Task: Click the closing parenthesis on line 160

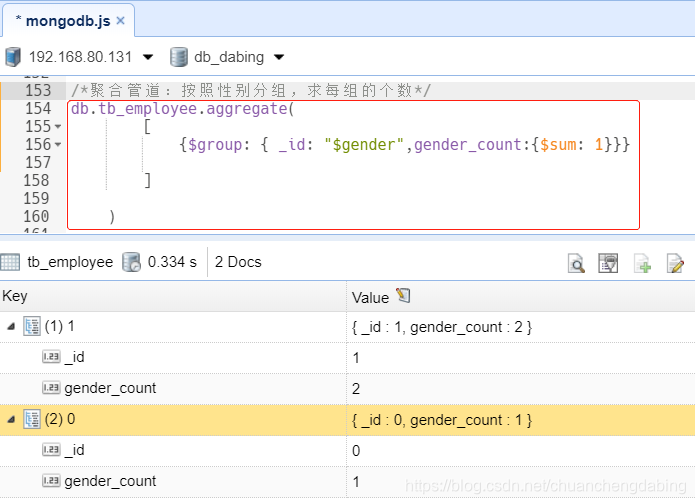Action: click(x=112, y=217)
